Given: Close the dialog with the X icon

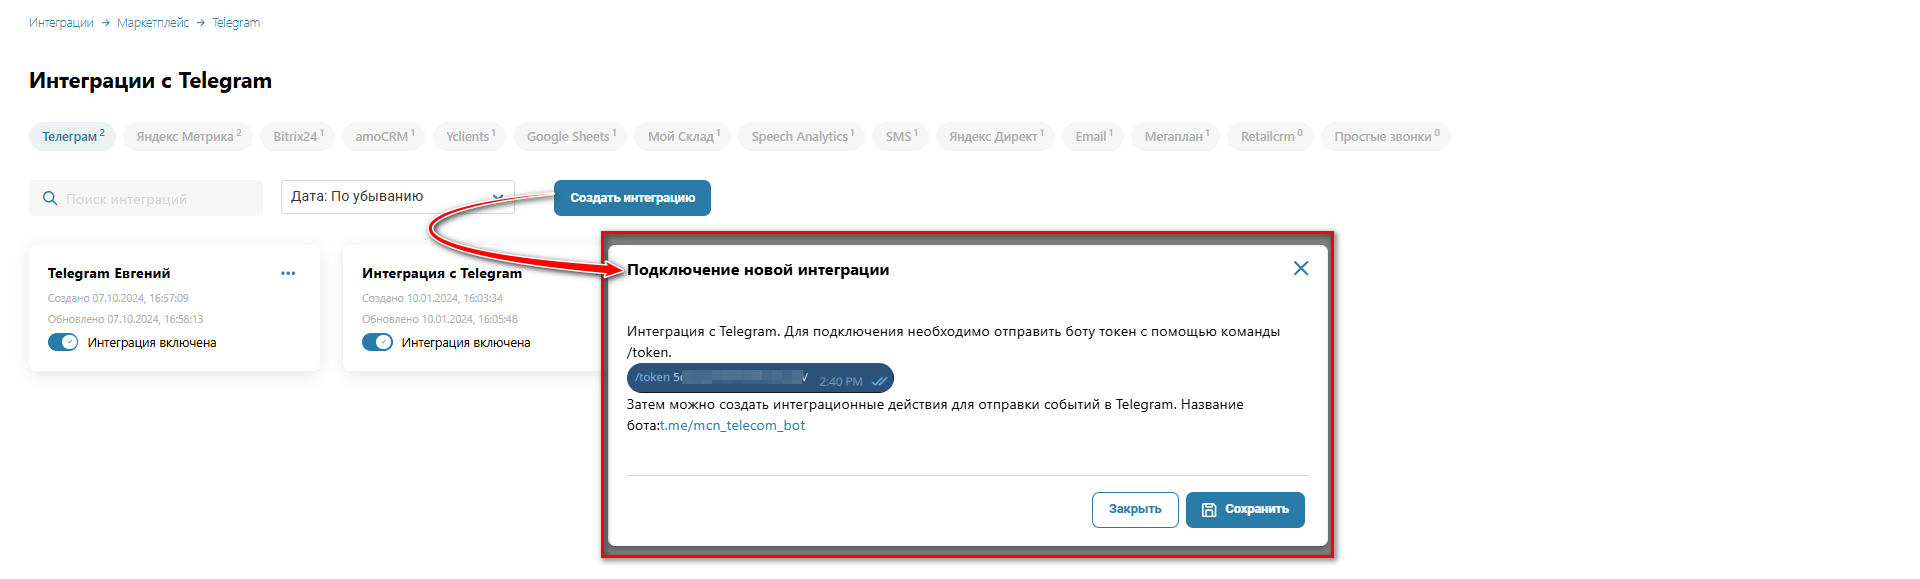Looking at the screenshot, I should coord(1301,268).
